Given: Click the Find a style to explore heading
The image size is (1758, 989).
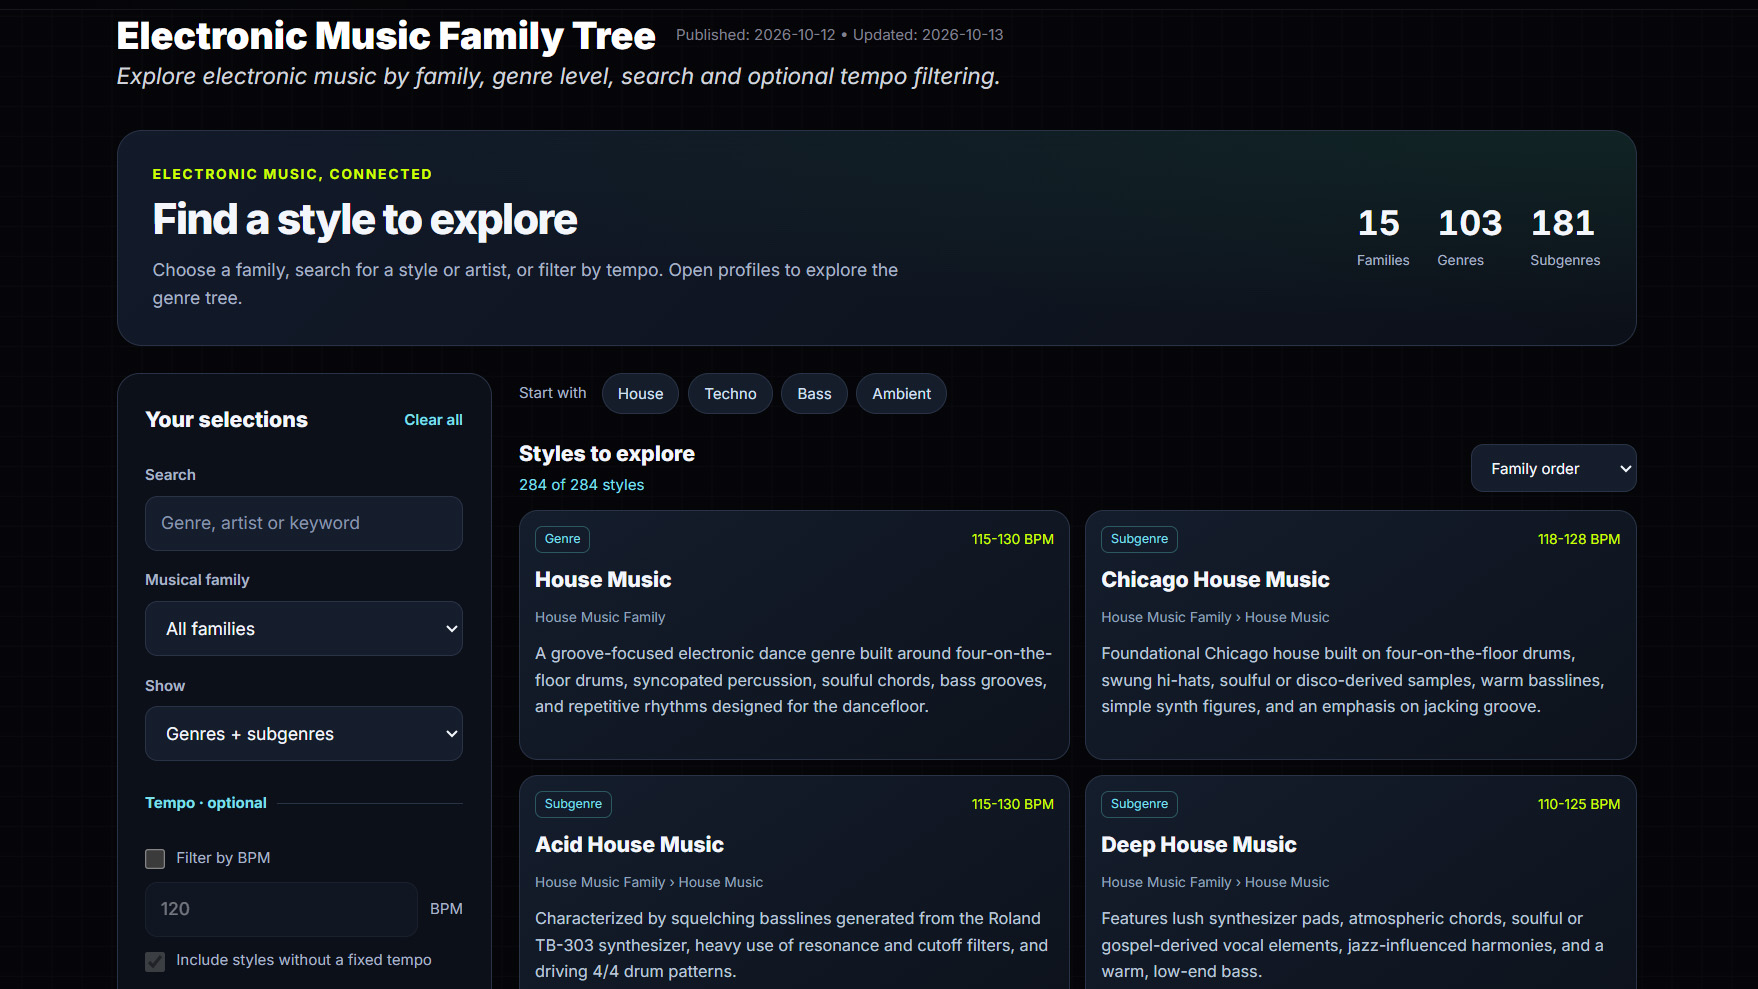Looking at the screenshot, I should (365, 220).
